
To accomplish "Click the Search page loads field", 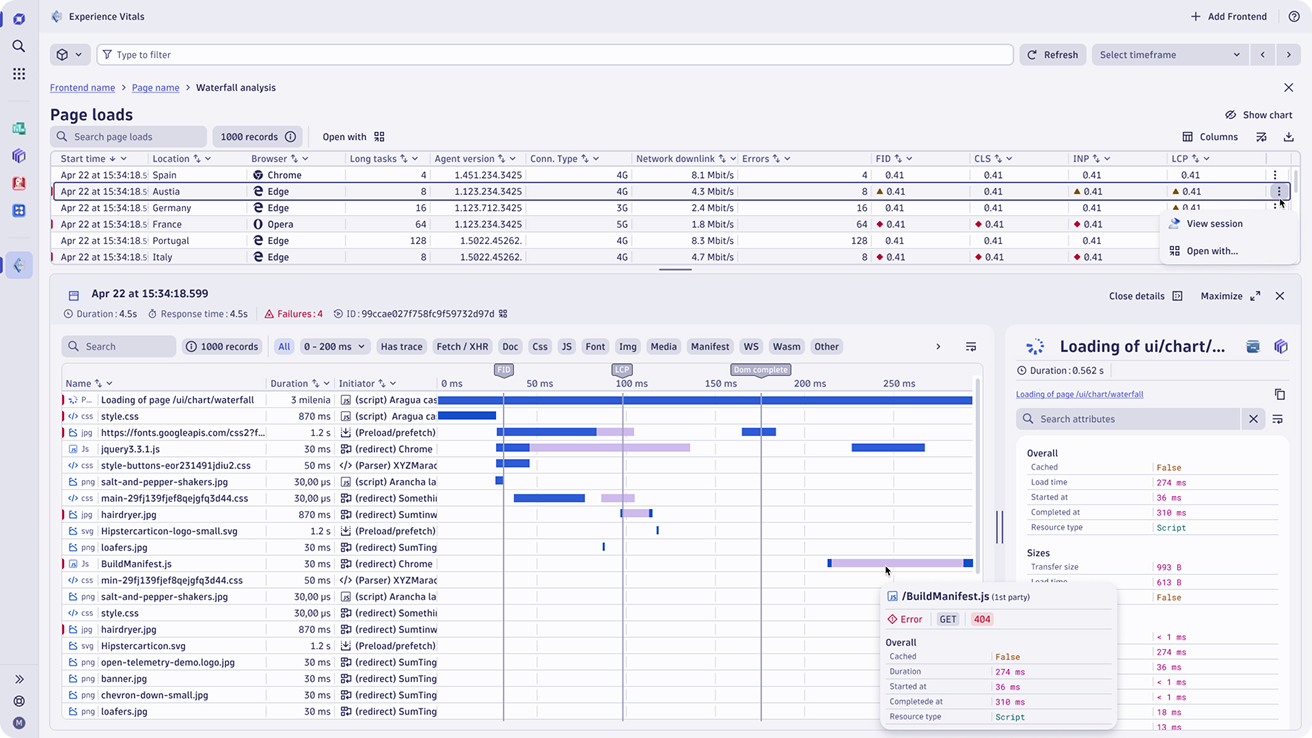I will (x=129, y=137).
